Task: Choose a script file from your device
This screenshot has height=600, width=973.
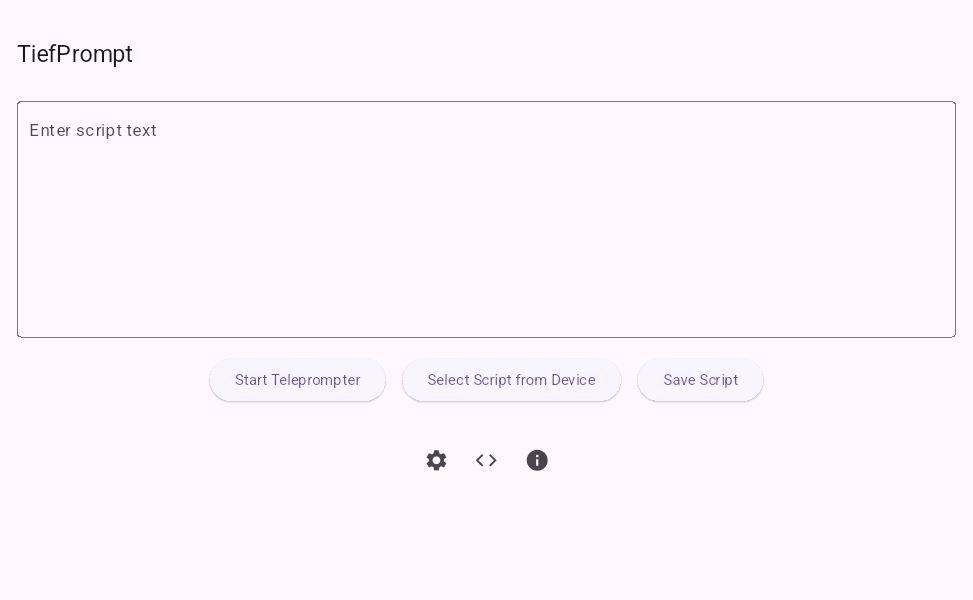Action: (511, 380)
